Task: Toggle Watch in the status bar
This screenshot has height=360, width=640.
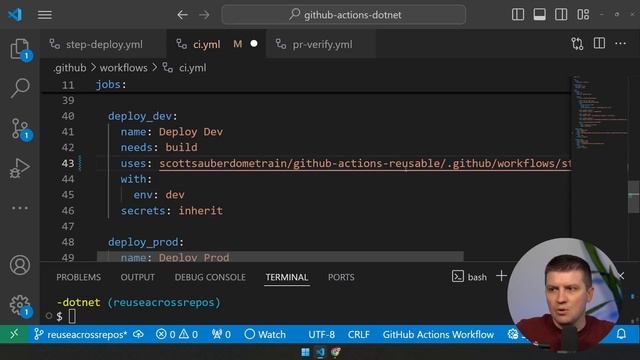Action: pyautogui.click(x=265, y=335)
